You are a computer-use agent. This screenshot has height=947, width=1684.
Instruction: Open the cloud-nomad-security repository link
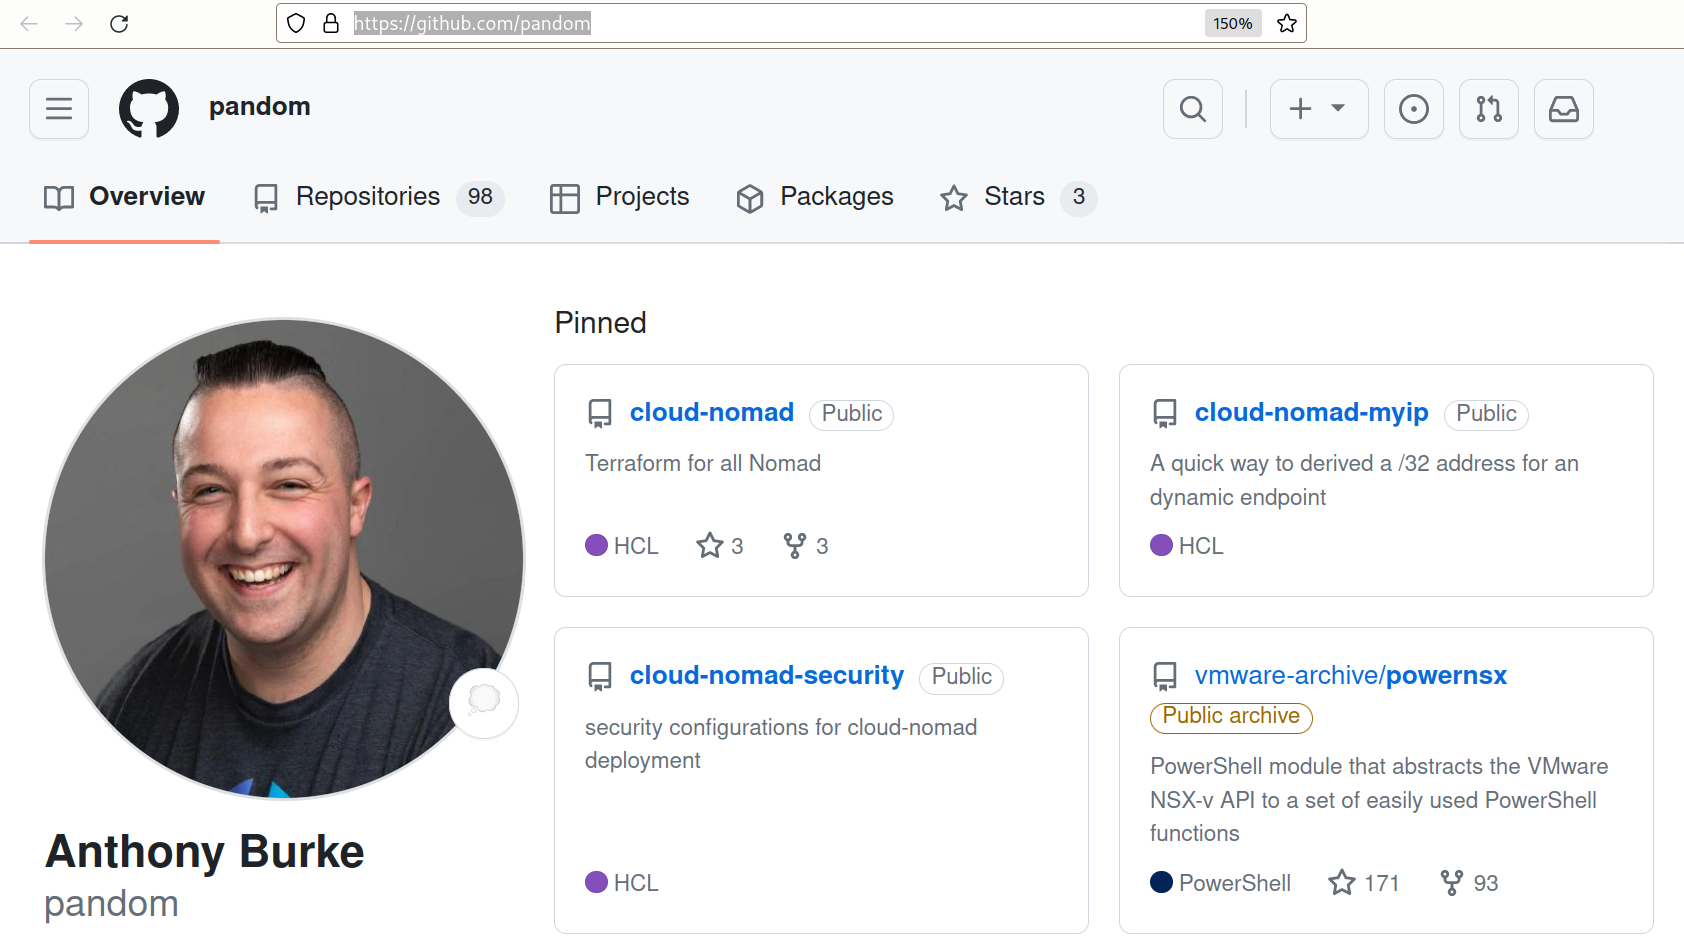click(767, 675)
